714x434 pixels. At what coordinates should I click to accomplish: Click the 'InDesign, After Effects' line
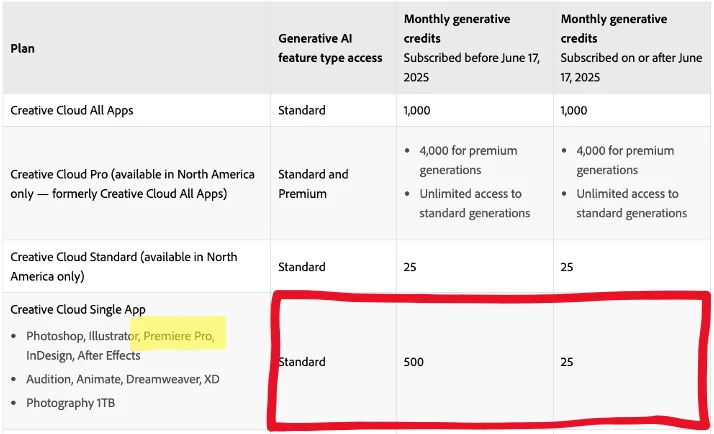coord(83,355)
